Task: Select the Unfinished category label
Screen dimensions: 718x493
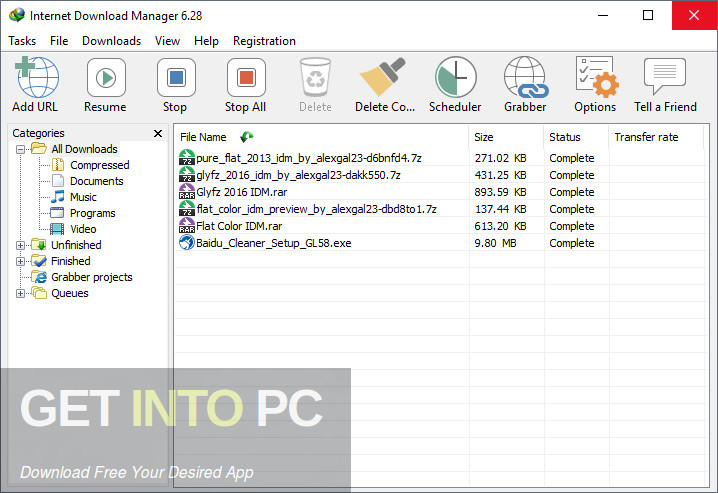Action: [x=76, y=245]
